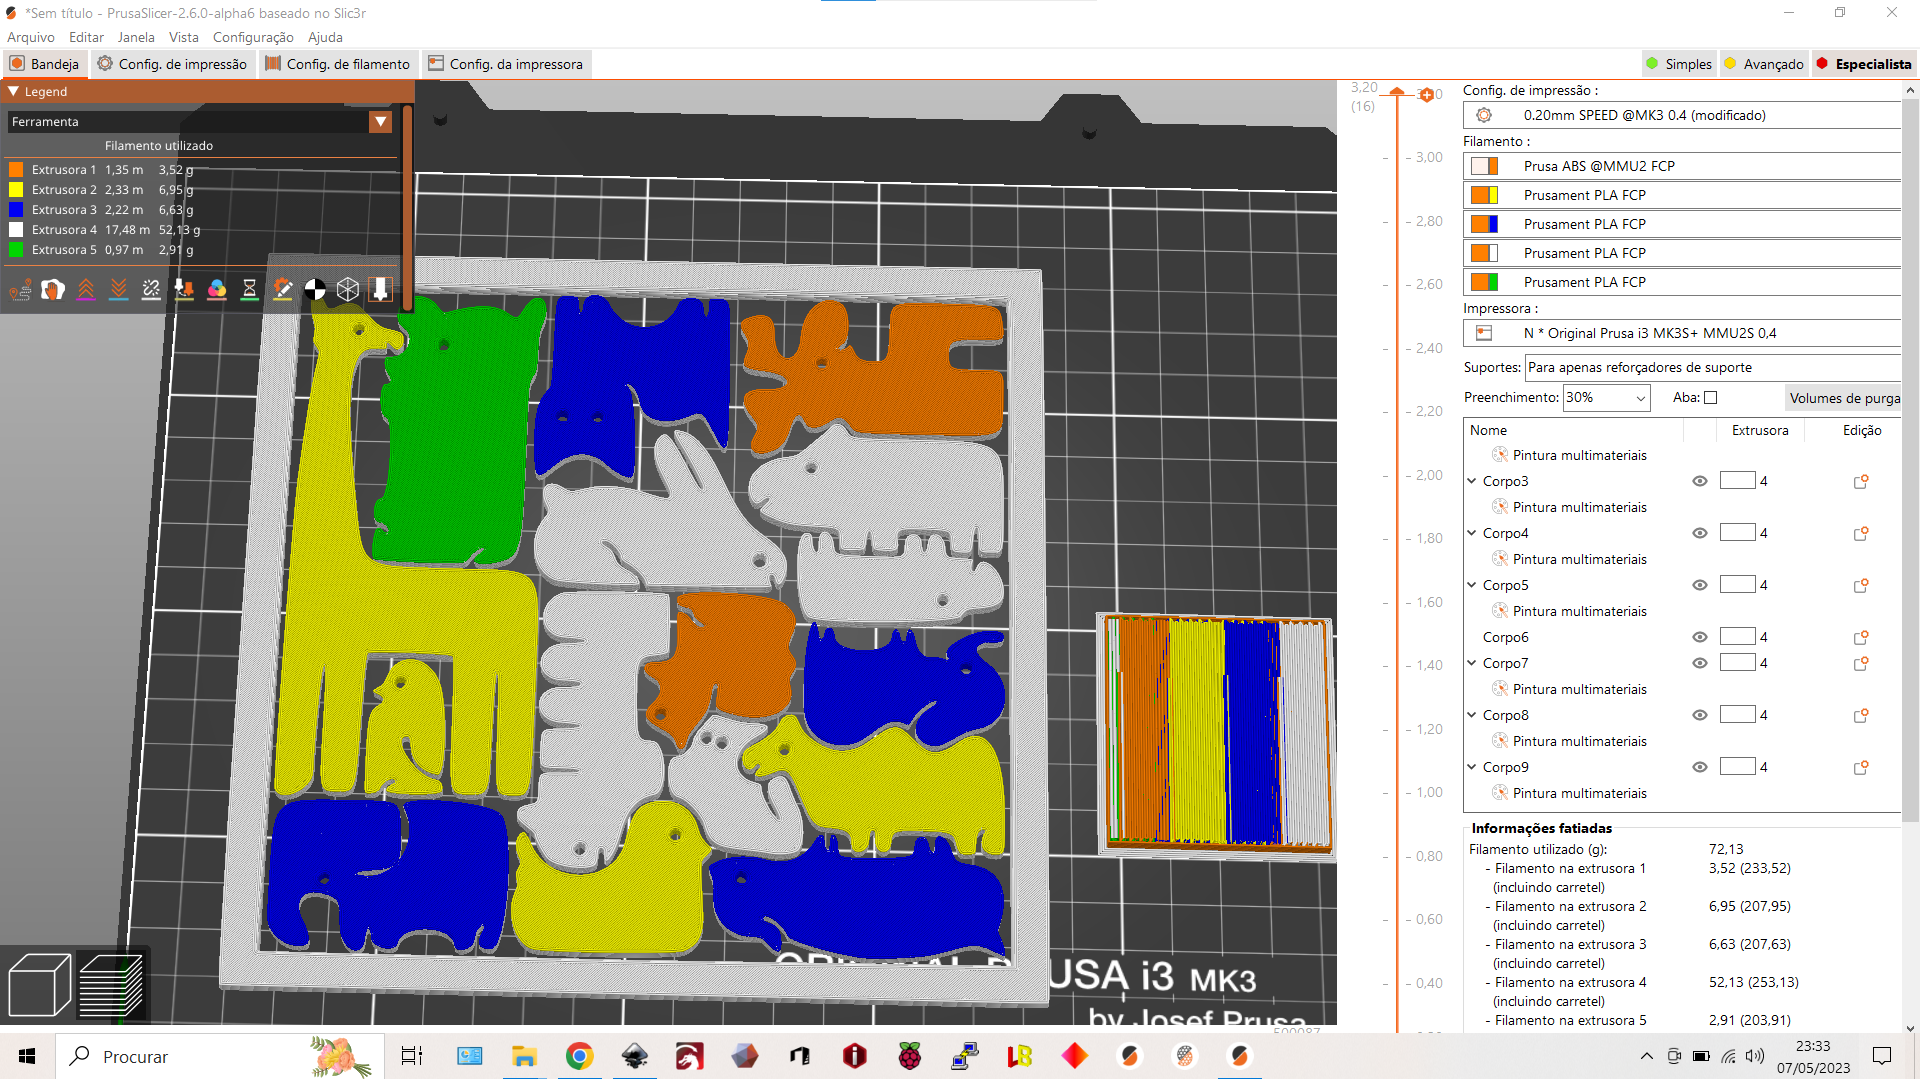Switch to Especialista mode

1864,64
